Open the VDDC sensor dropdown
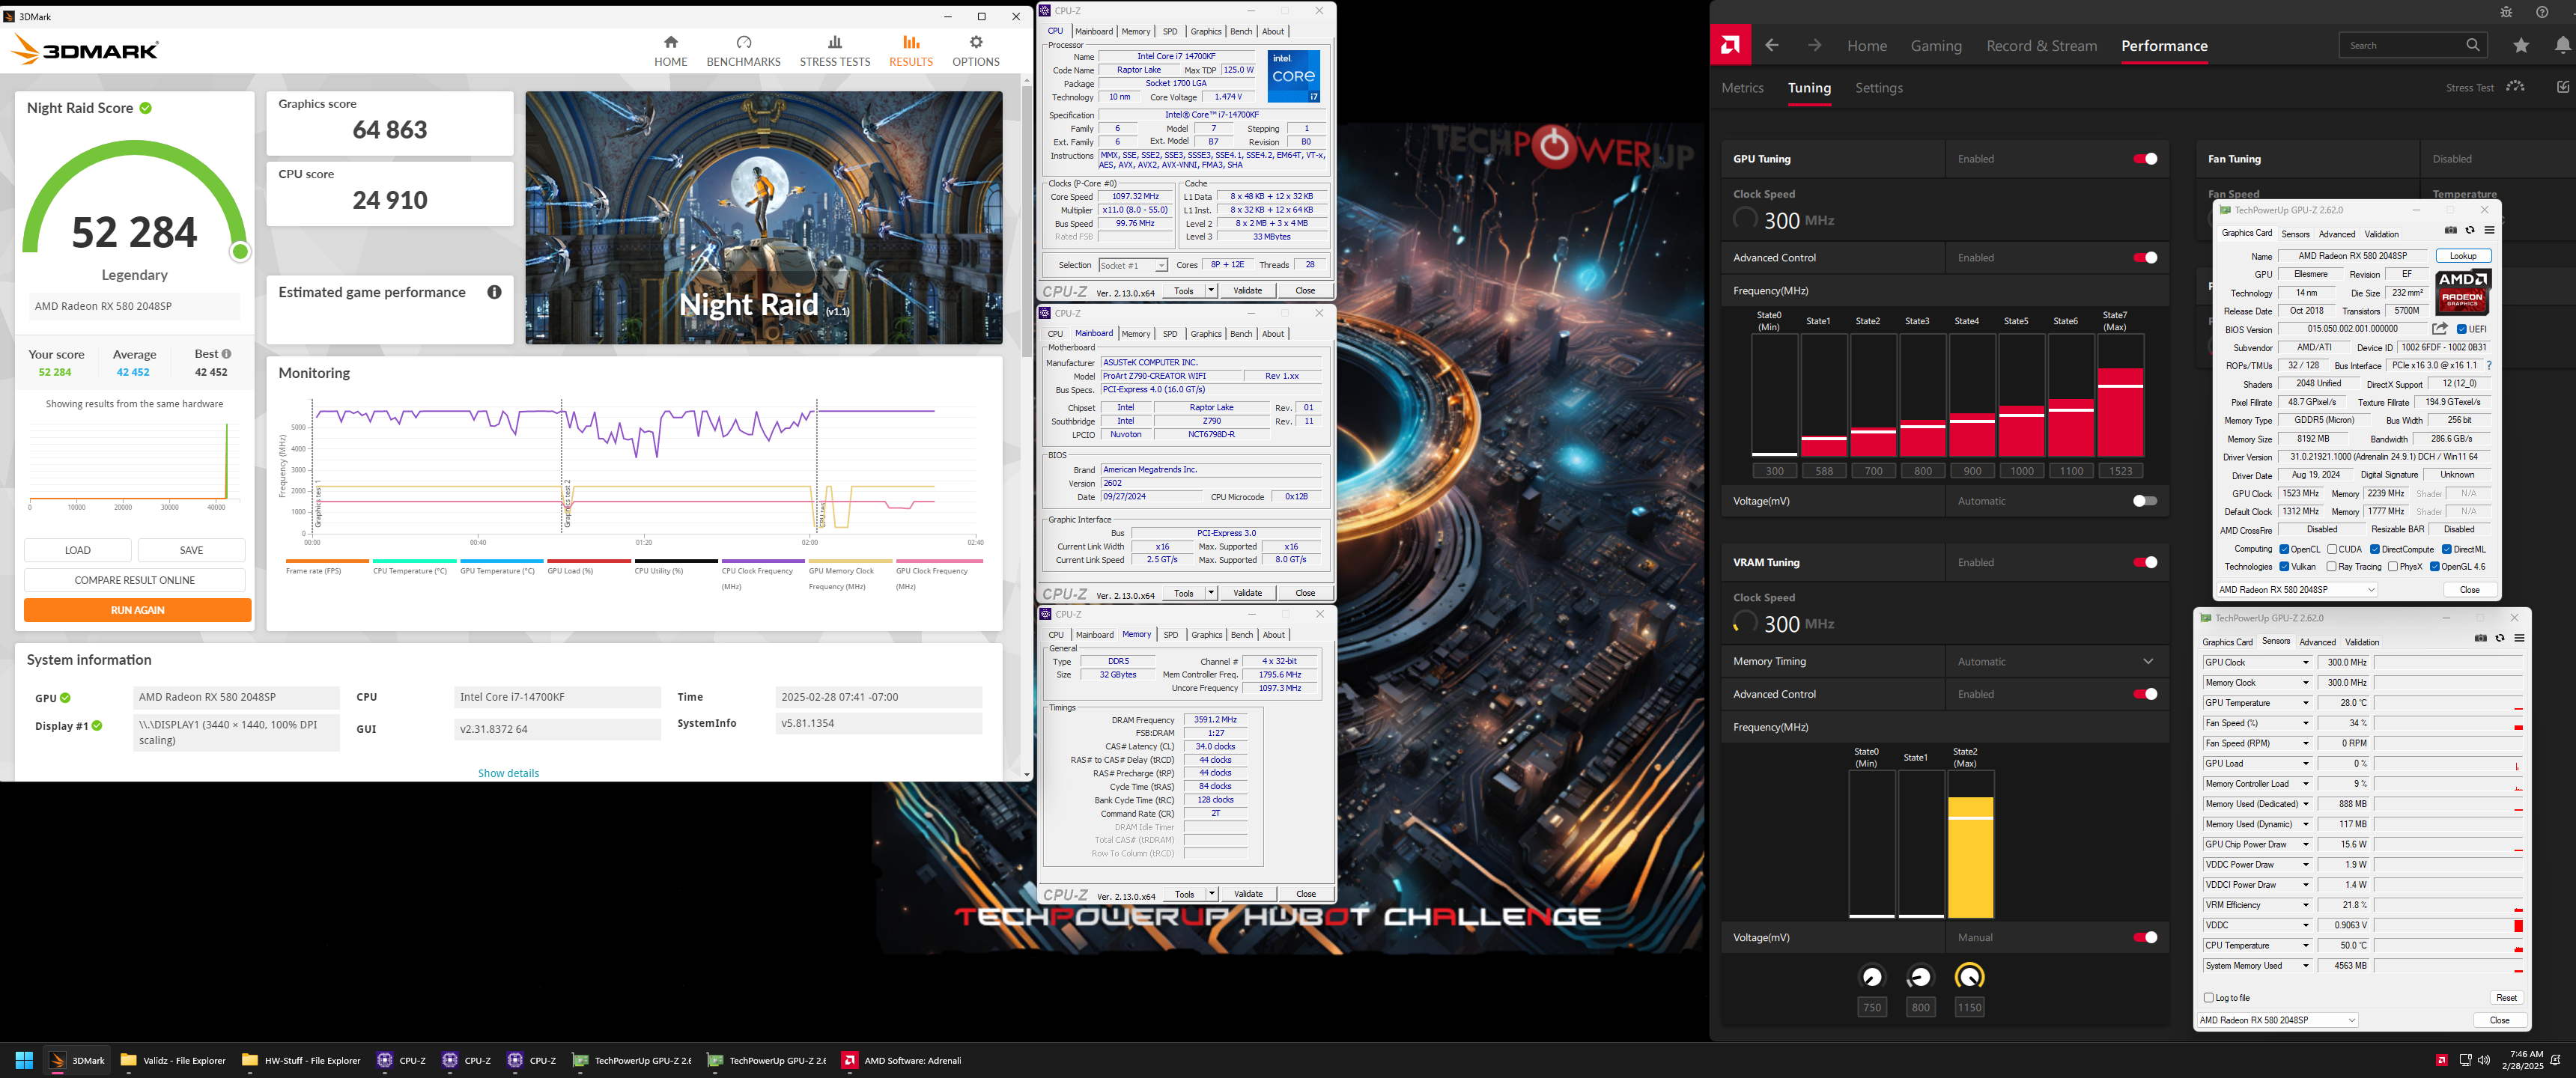This screenshot has width=2576, height=1078. coord(2306,925)
